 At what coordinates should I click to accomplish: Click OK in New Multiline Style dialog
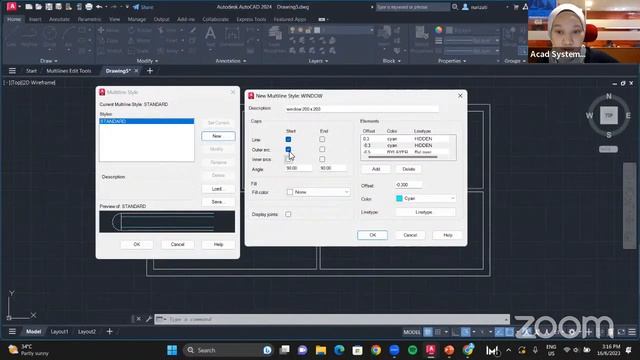[372, 235]
